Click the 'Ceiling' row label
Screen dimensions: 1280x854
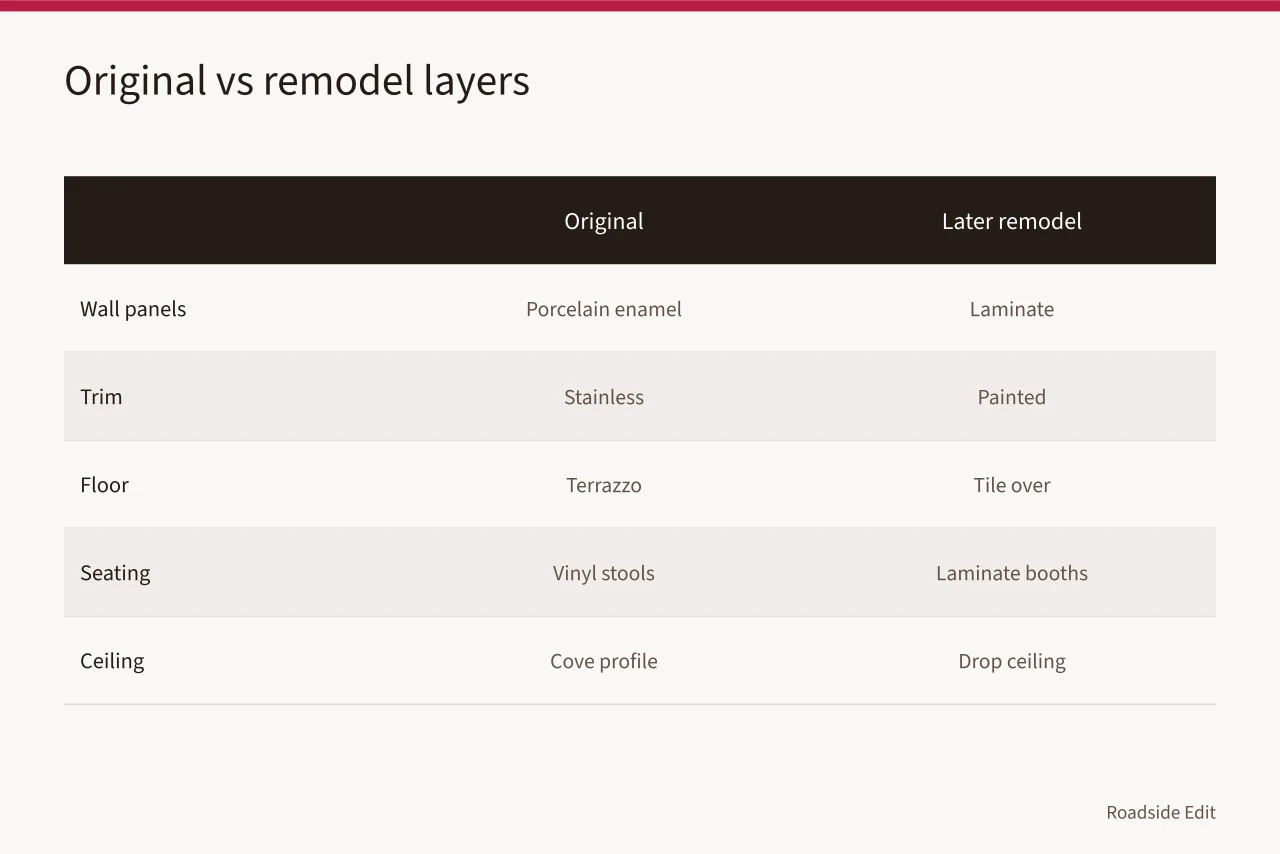pyautogui.click(x=112, y=661)
